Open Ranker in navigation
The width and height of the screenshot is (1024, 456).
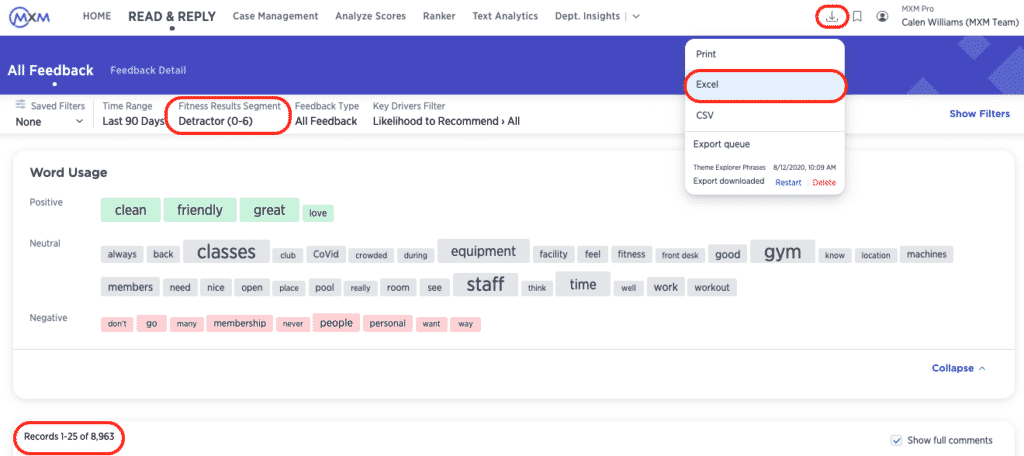[439, 16]
